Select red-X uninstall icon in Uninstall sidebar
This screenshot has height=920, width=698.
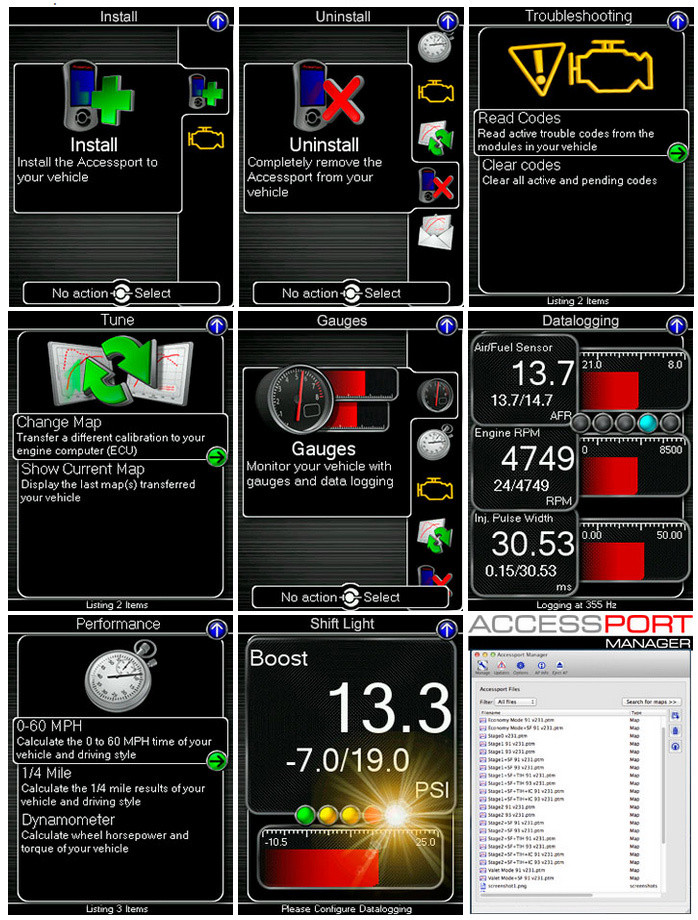click(436, 185)
